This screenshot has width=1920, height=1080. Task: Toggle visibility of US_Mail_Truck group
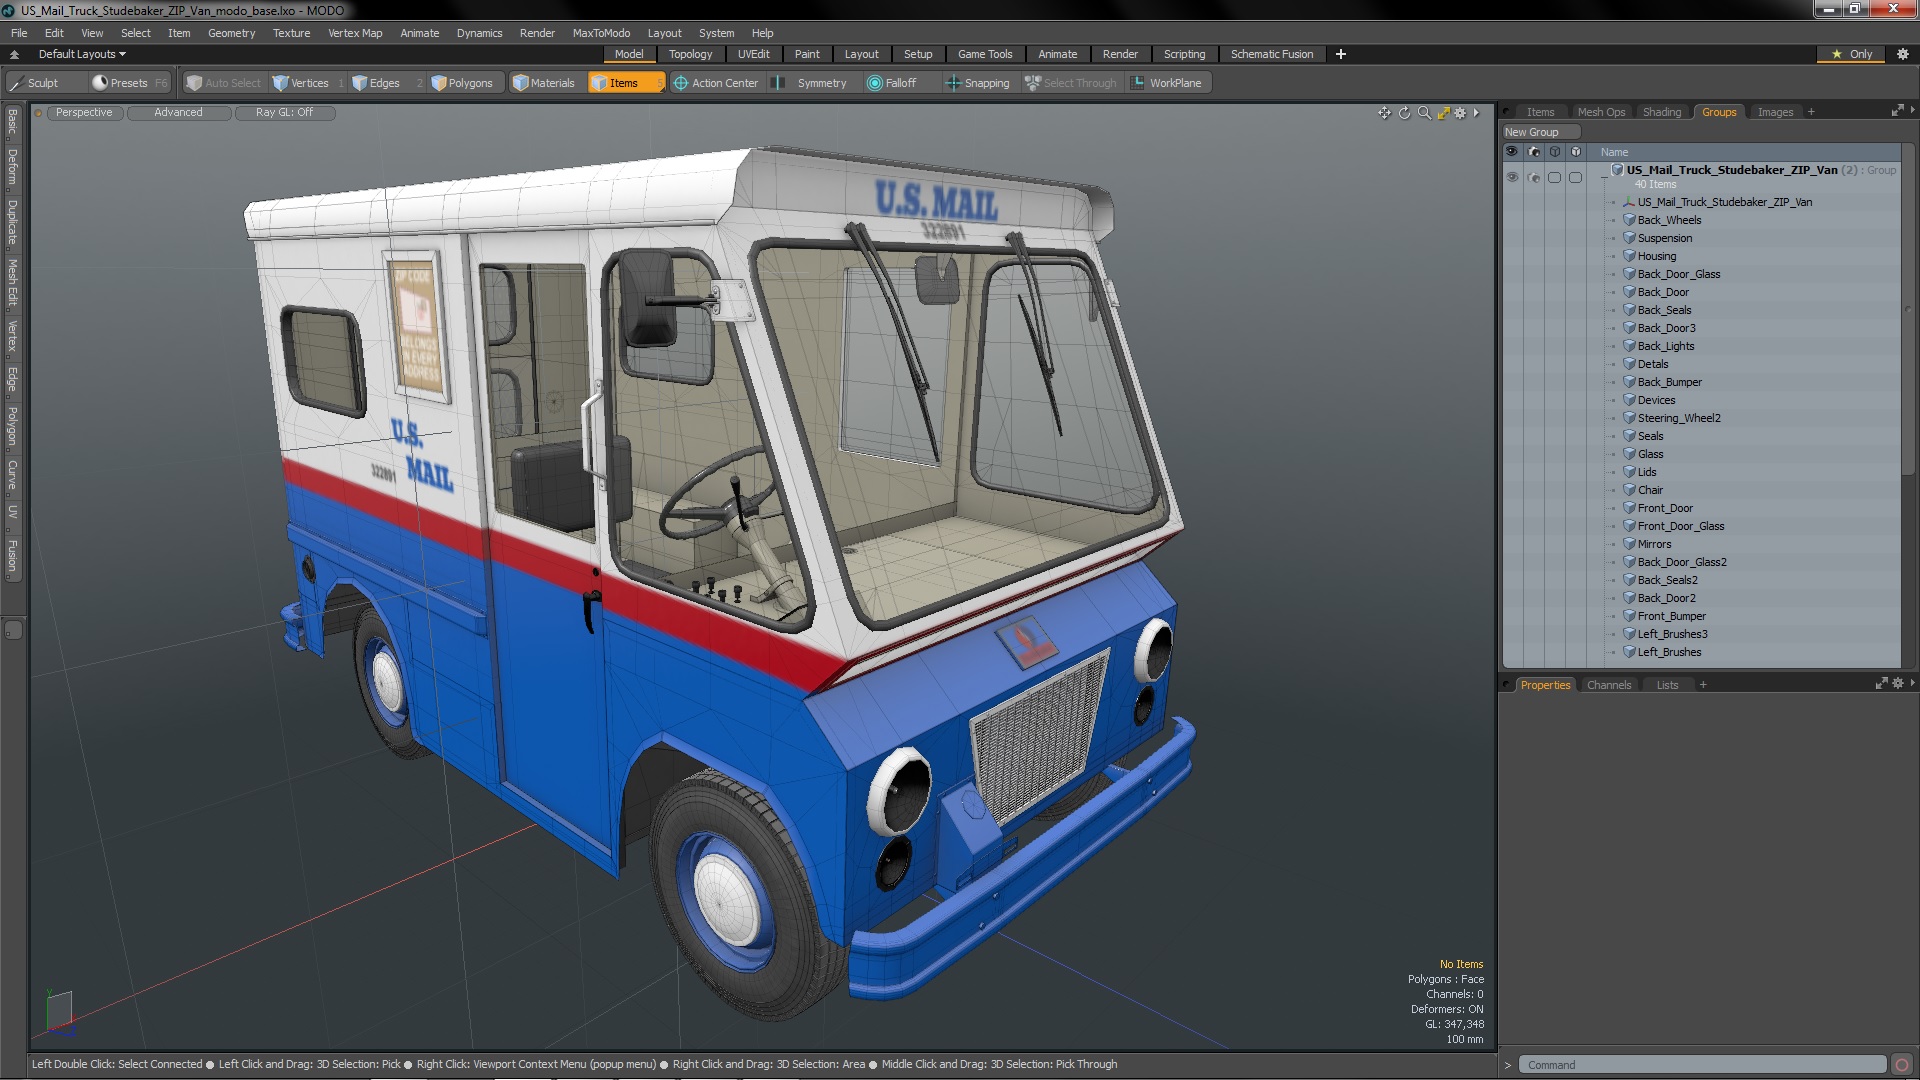(x=1512, y=177)
